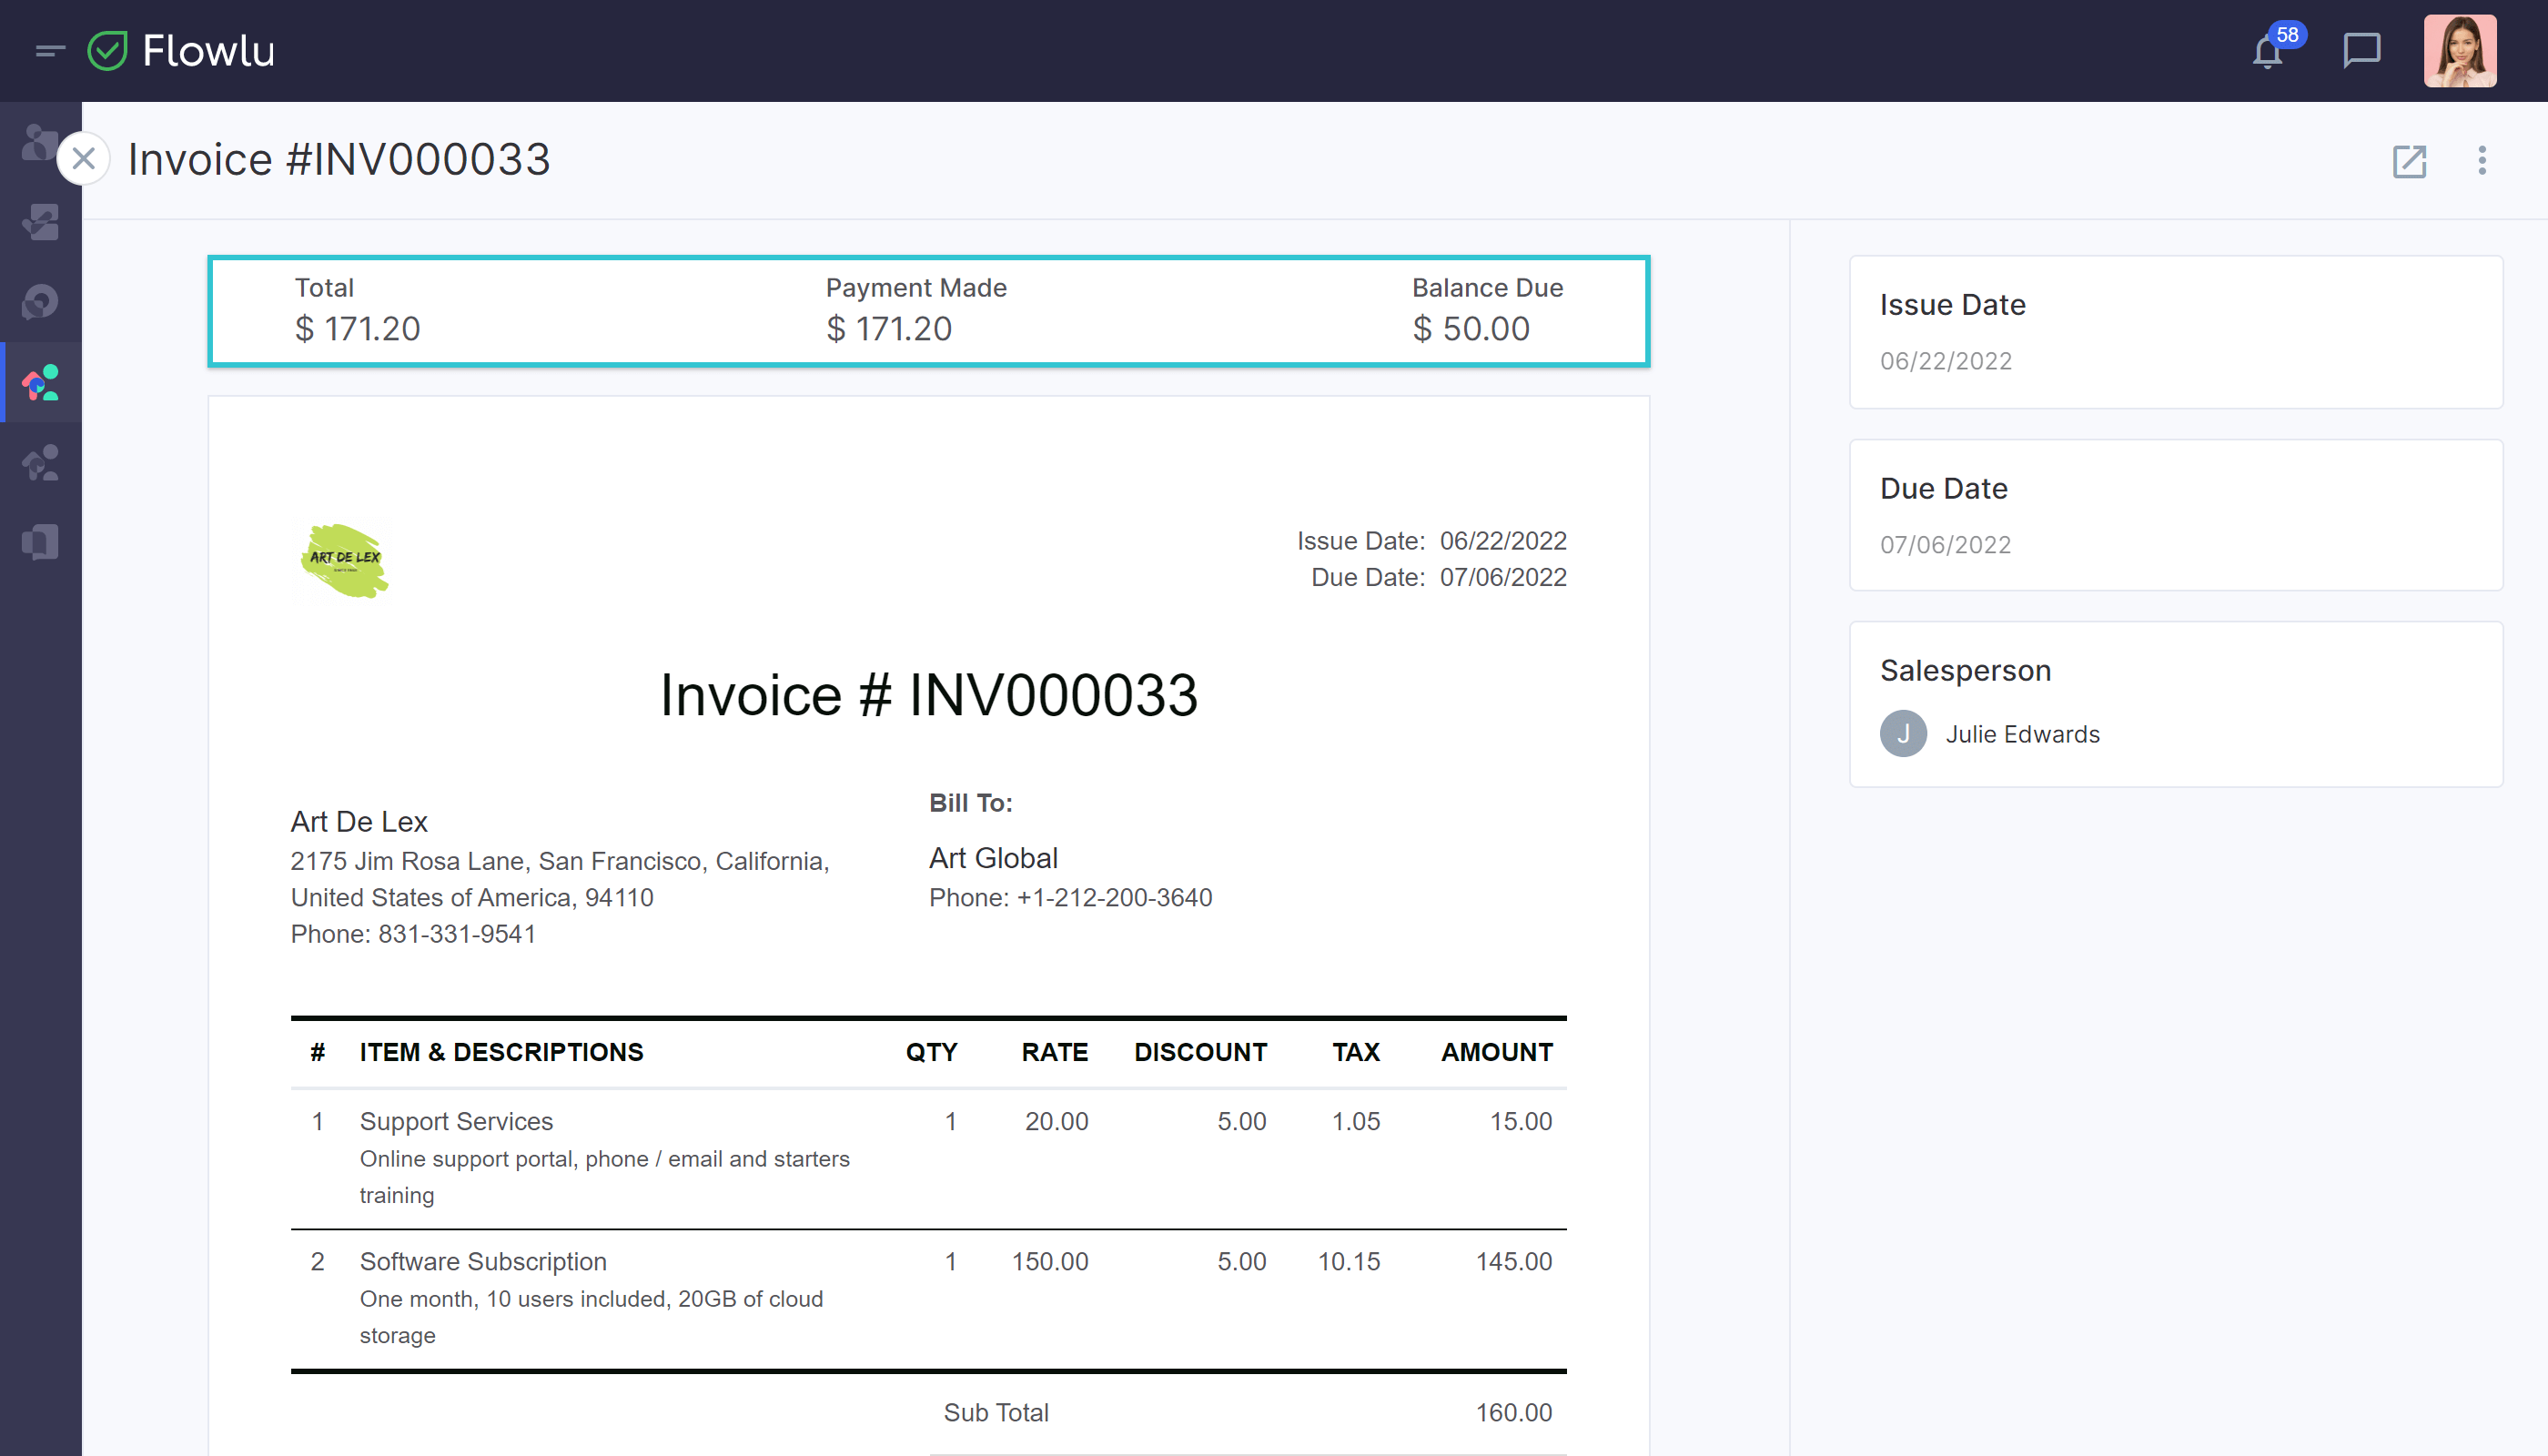Click the Total $ 171.20 amount
2548x1456 pixels.
point(358,329)
